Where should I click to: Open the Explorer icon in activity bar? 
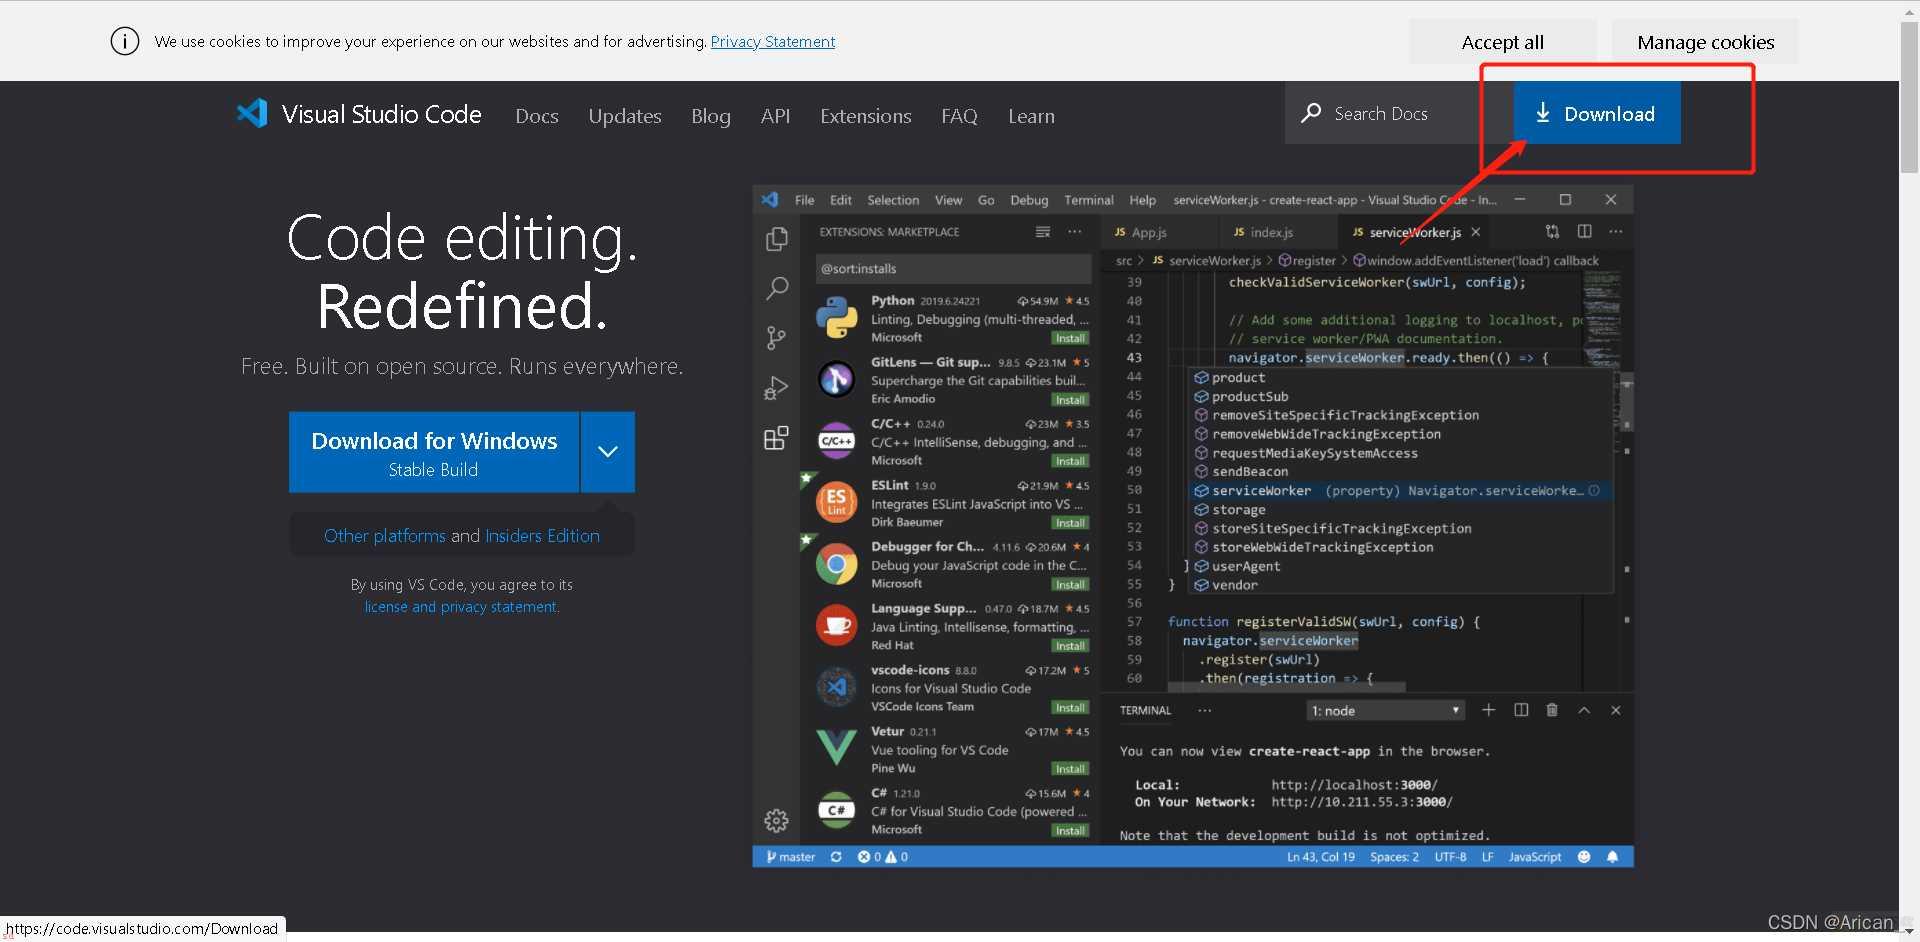click(776, 239)
